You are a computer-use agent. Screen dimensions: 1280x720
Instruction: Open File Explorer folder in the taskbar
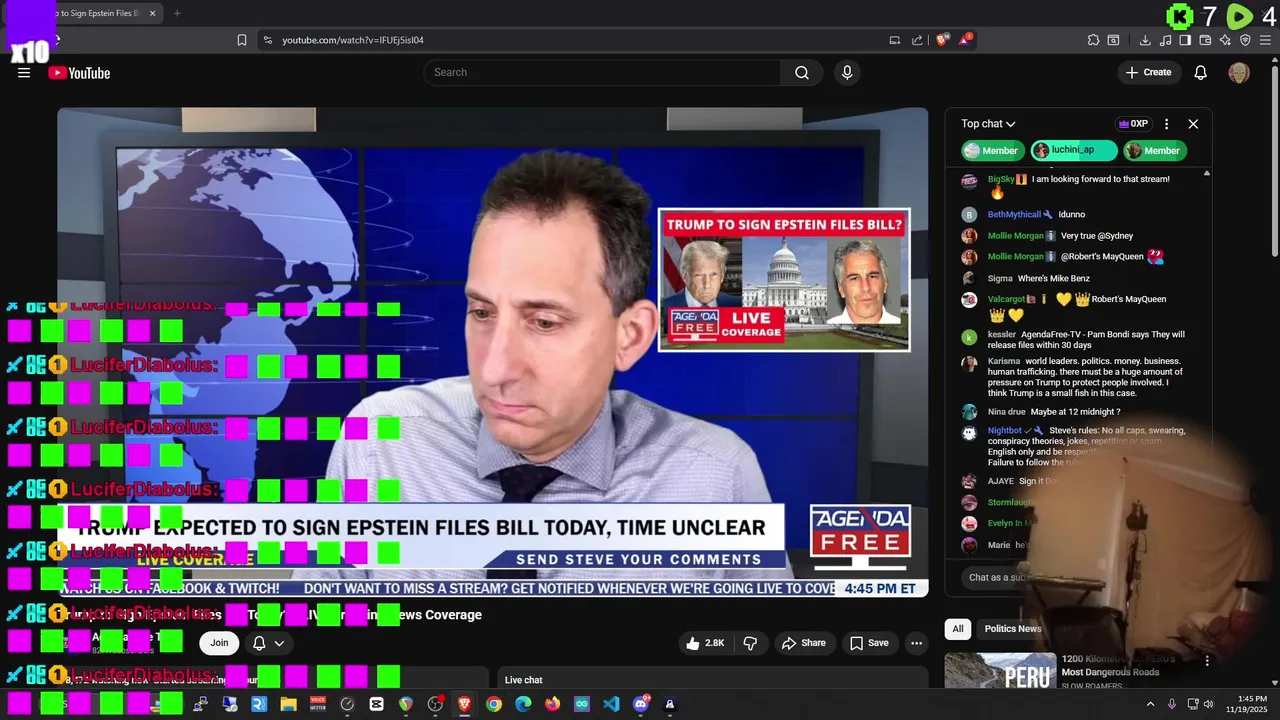(x=288, y=704)
